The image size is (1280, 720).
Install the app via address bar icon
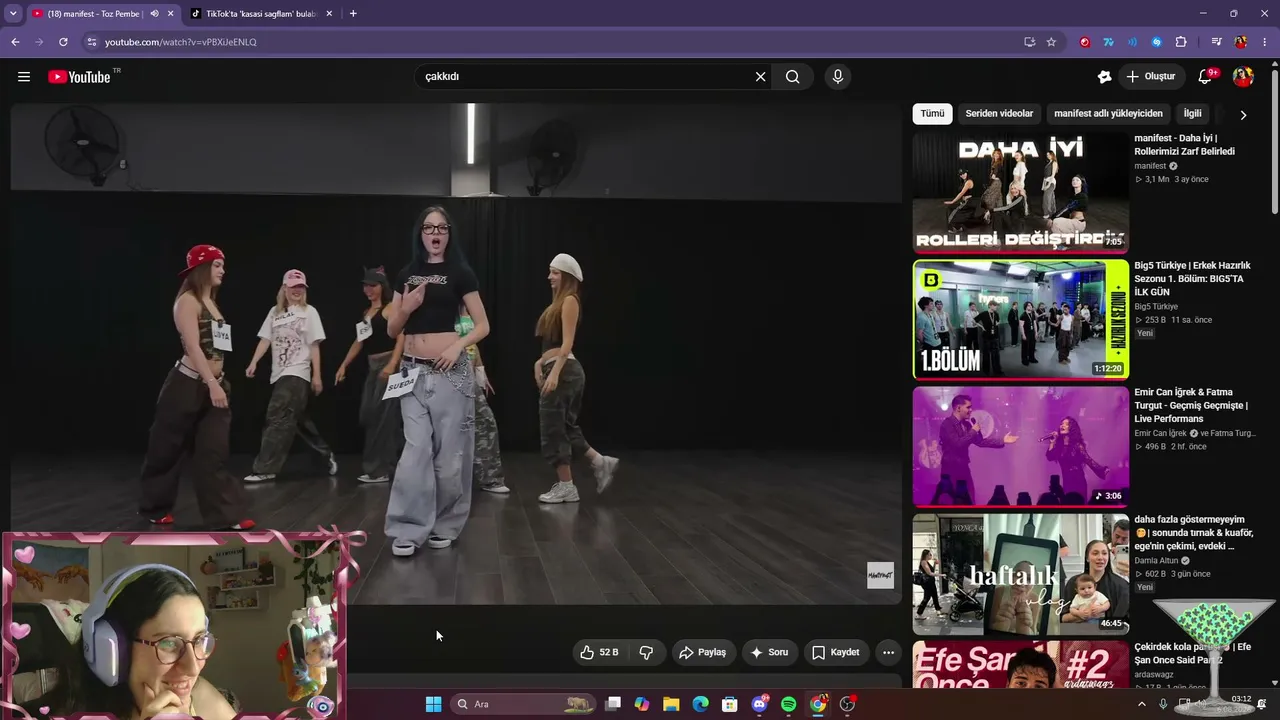point(1029,42)
